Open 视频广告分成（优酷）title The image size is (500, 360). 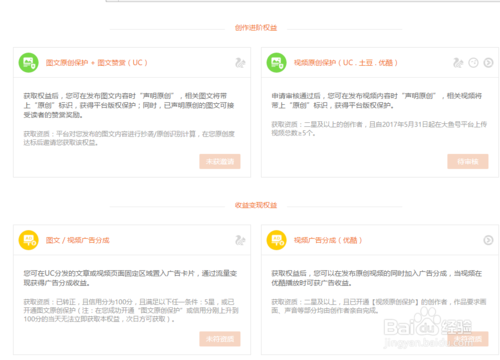coord(328,240)
